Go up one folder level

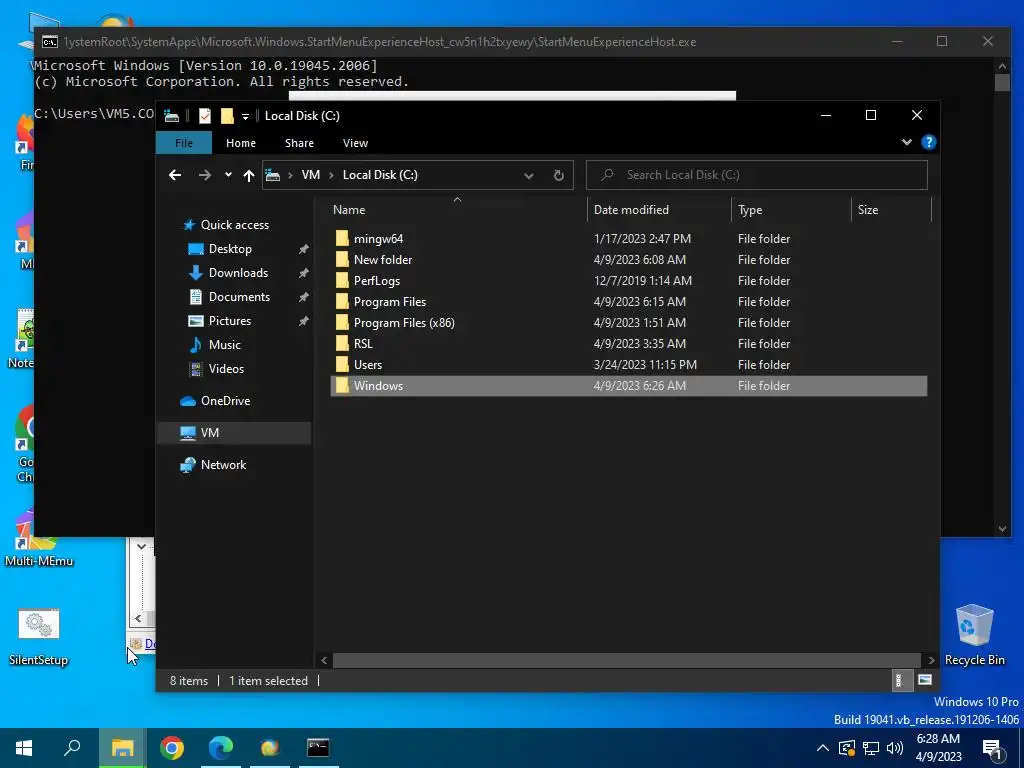(x=248, y=175)
